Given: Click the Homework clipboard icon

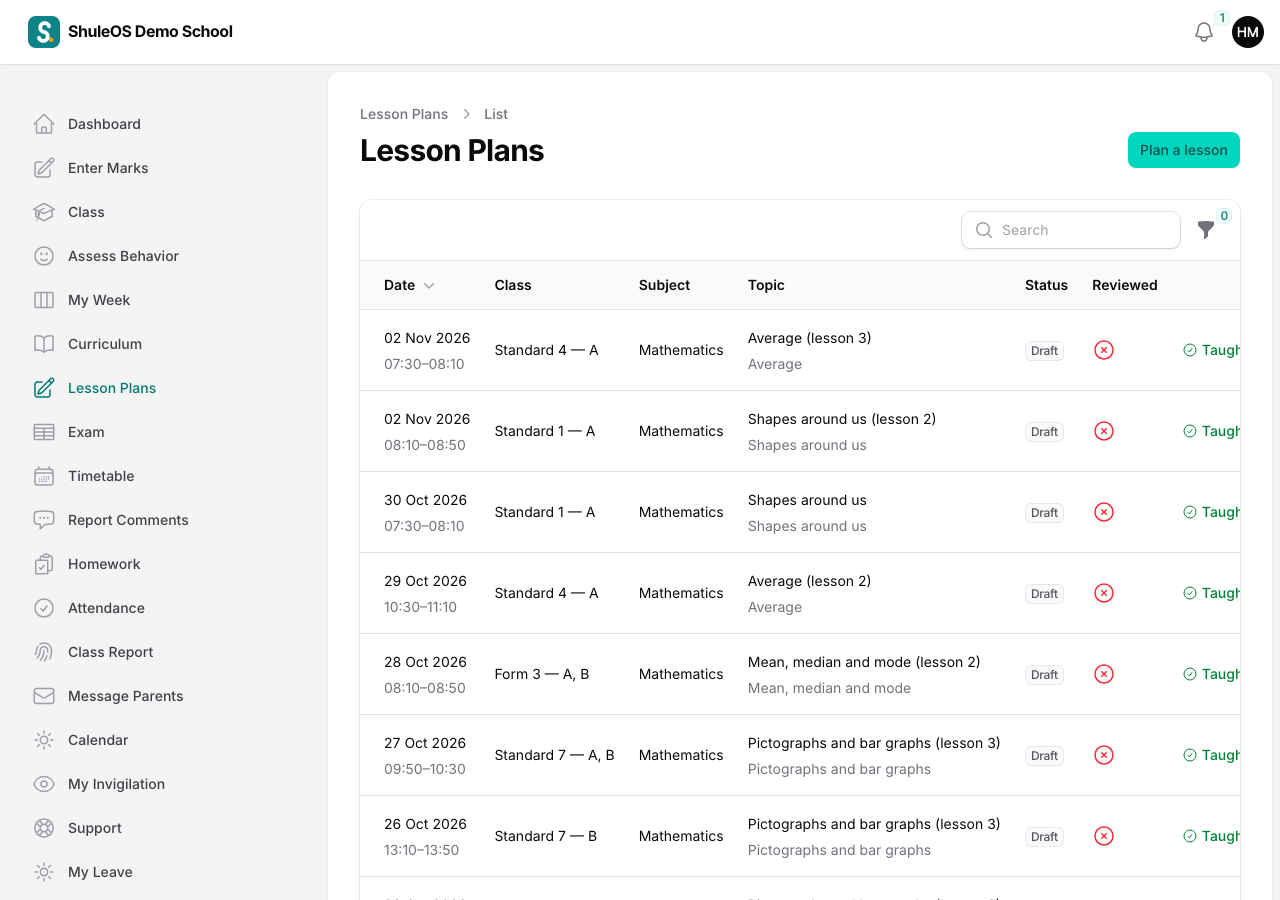Looking at the screenshot, I should [44, 564].
